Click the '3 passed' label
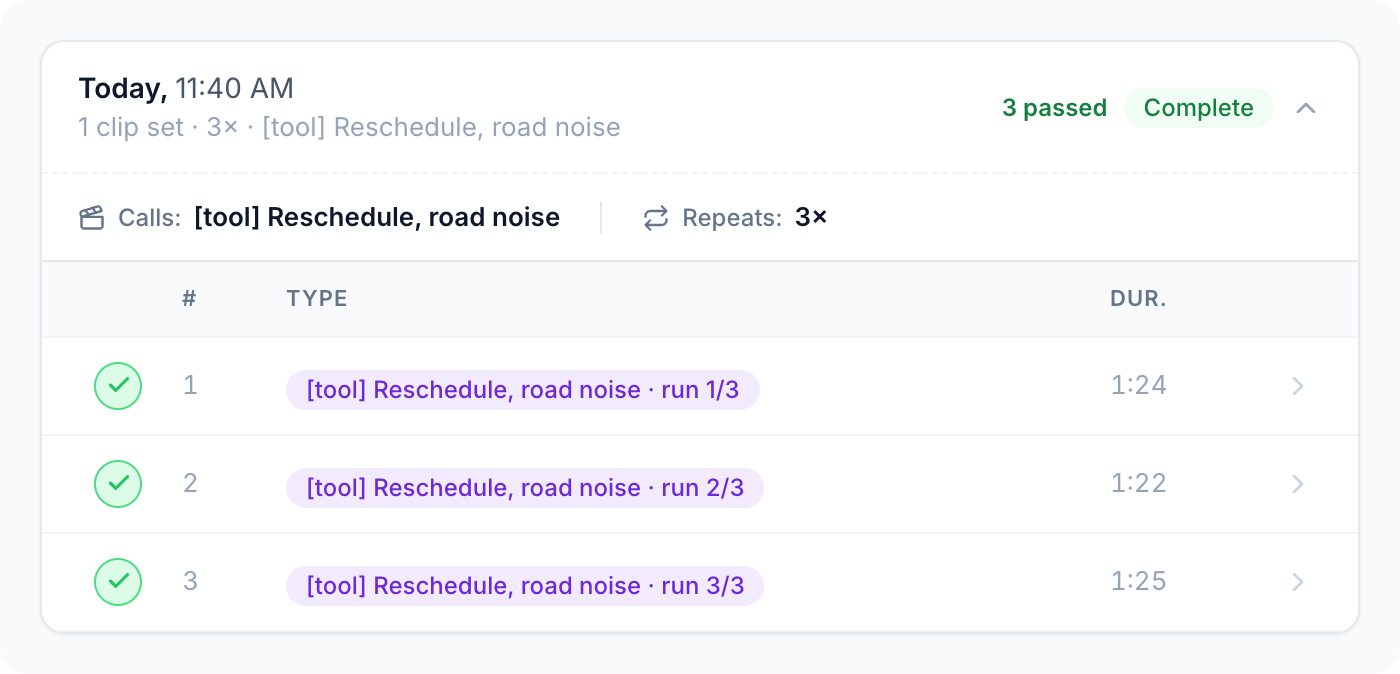The height and width of the screenshot is (674, 1400). pos(1054,108)
